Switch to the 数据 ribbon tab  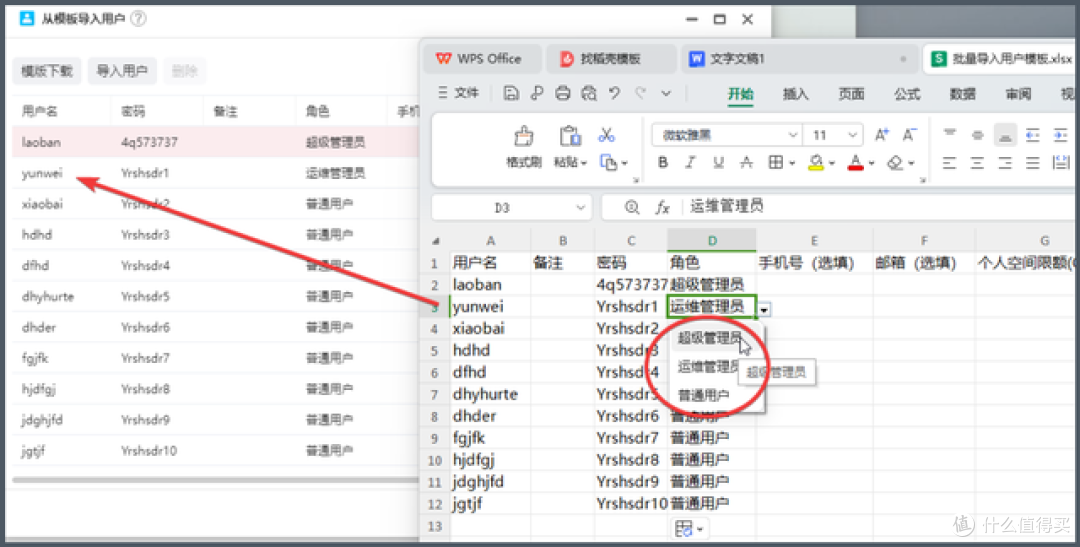pos(962,94)
